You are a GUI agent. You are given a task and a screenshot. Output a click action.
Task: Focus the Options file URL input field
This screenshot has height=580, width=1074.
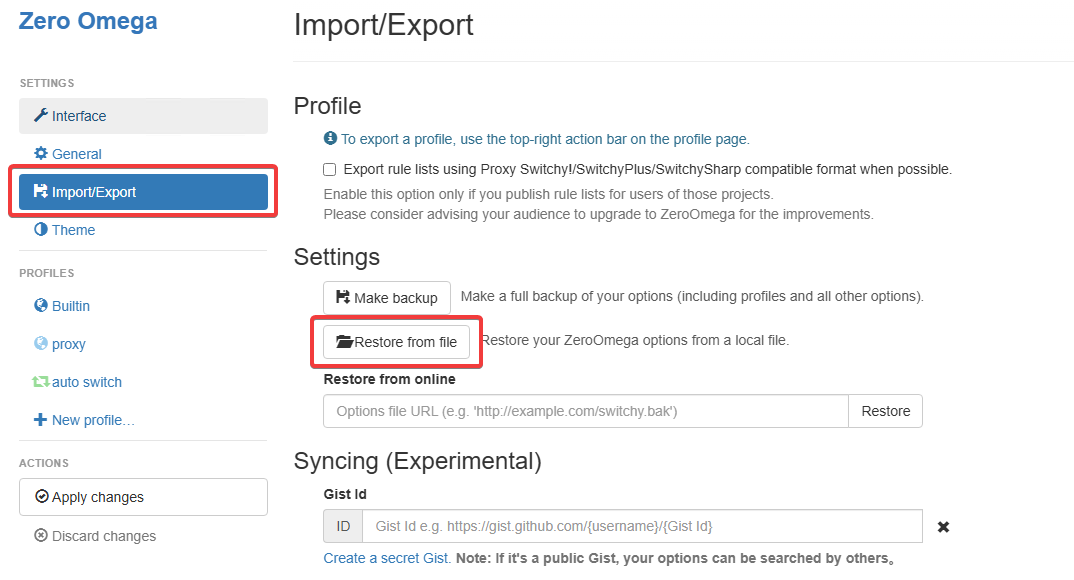[x=585, y=411]
